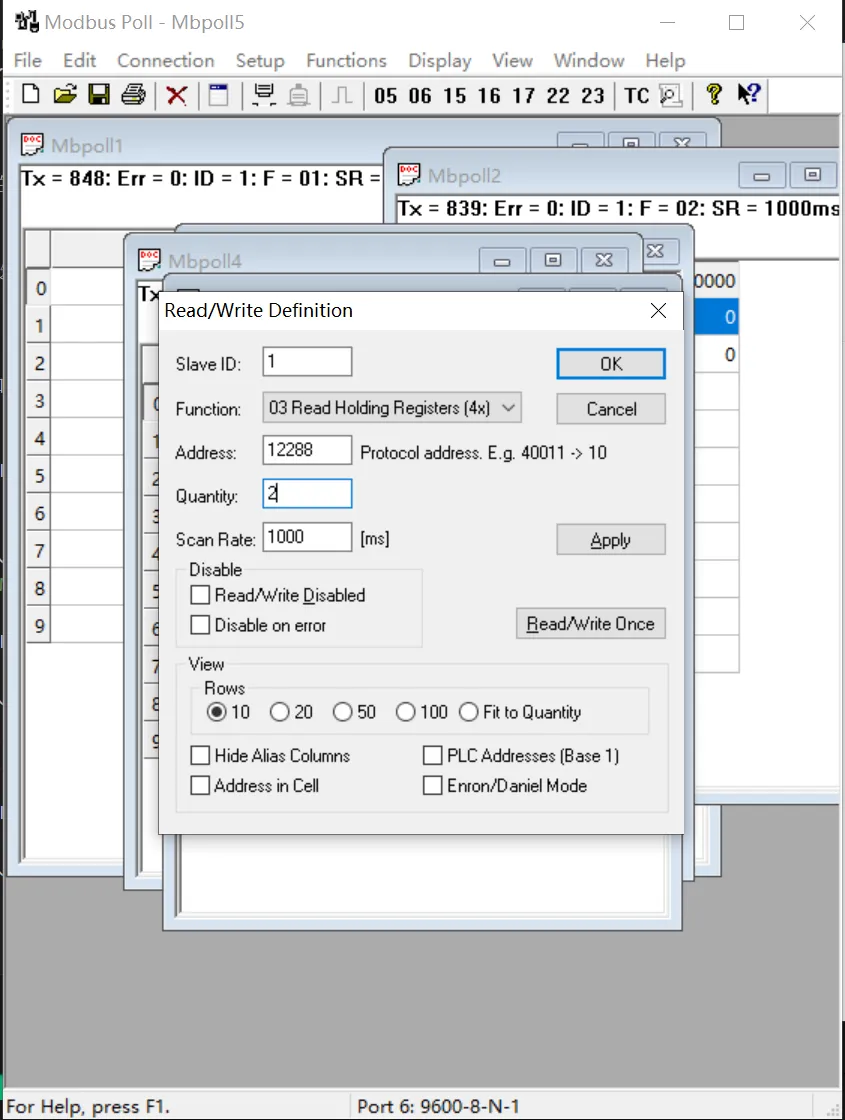The image size is (845, 1120).
Task: Open the Read/Write definition window icon
Action: click(219, 94)
